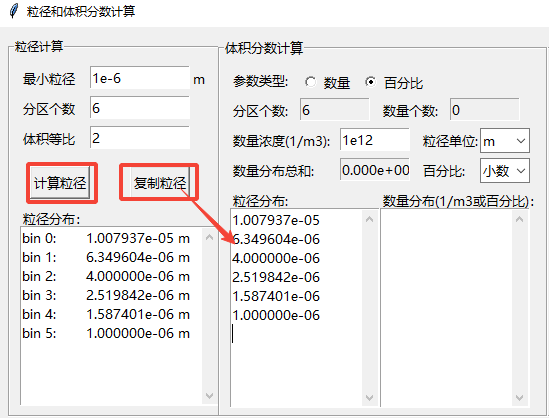Click up arrow of middle 粒径分布 scrollbar
This screenshot has height=418, width=549.
pos(369,220)
